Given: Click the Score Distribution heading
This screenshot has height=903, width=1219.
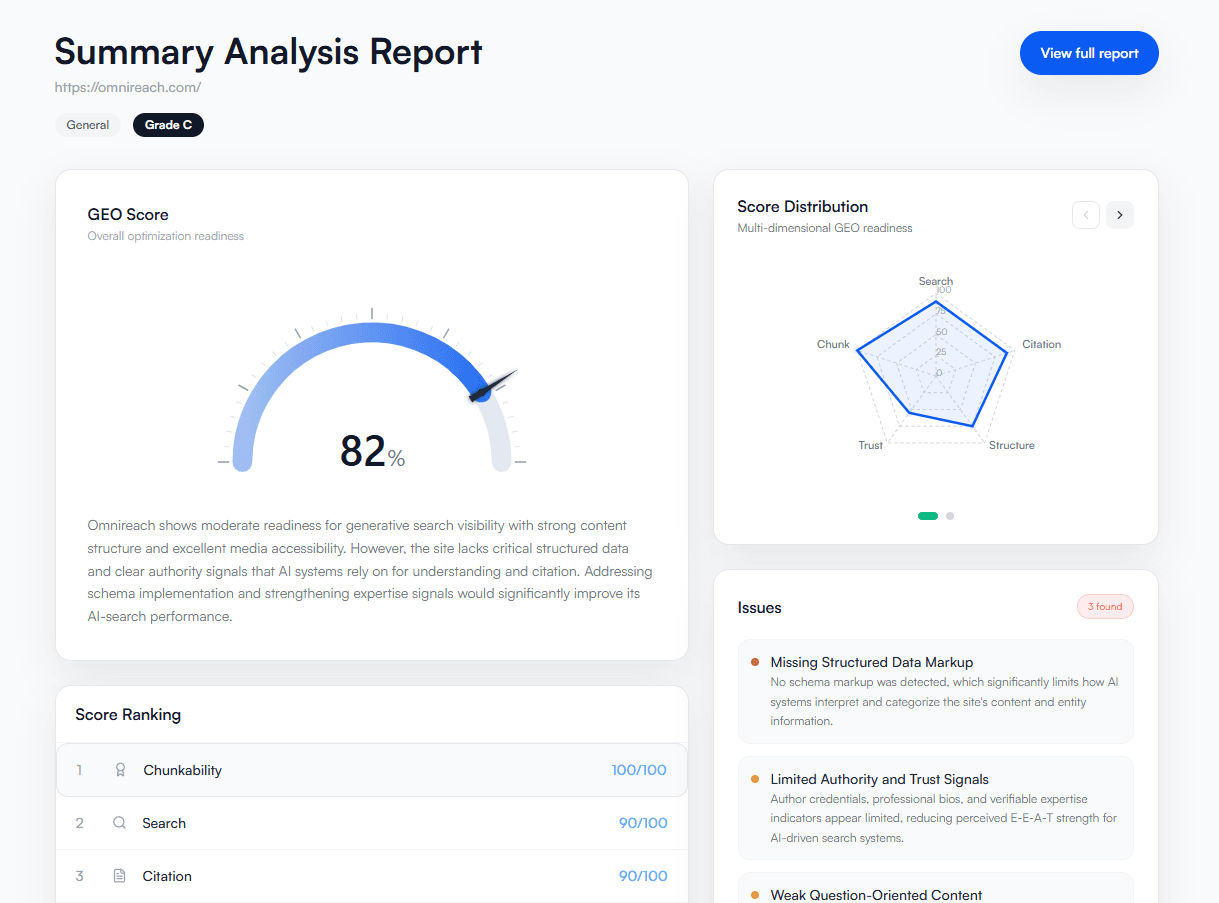Looking at the screenshot, I should (x=803, y=207).
